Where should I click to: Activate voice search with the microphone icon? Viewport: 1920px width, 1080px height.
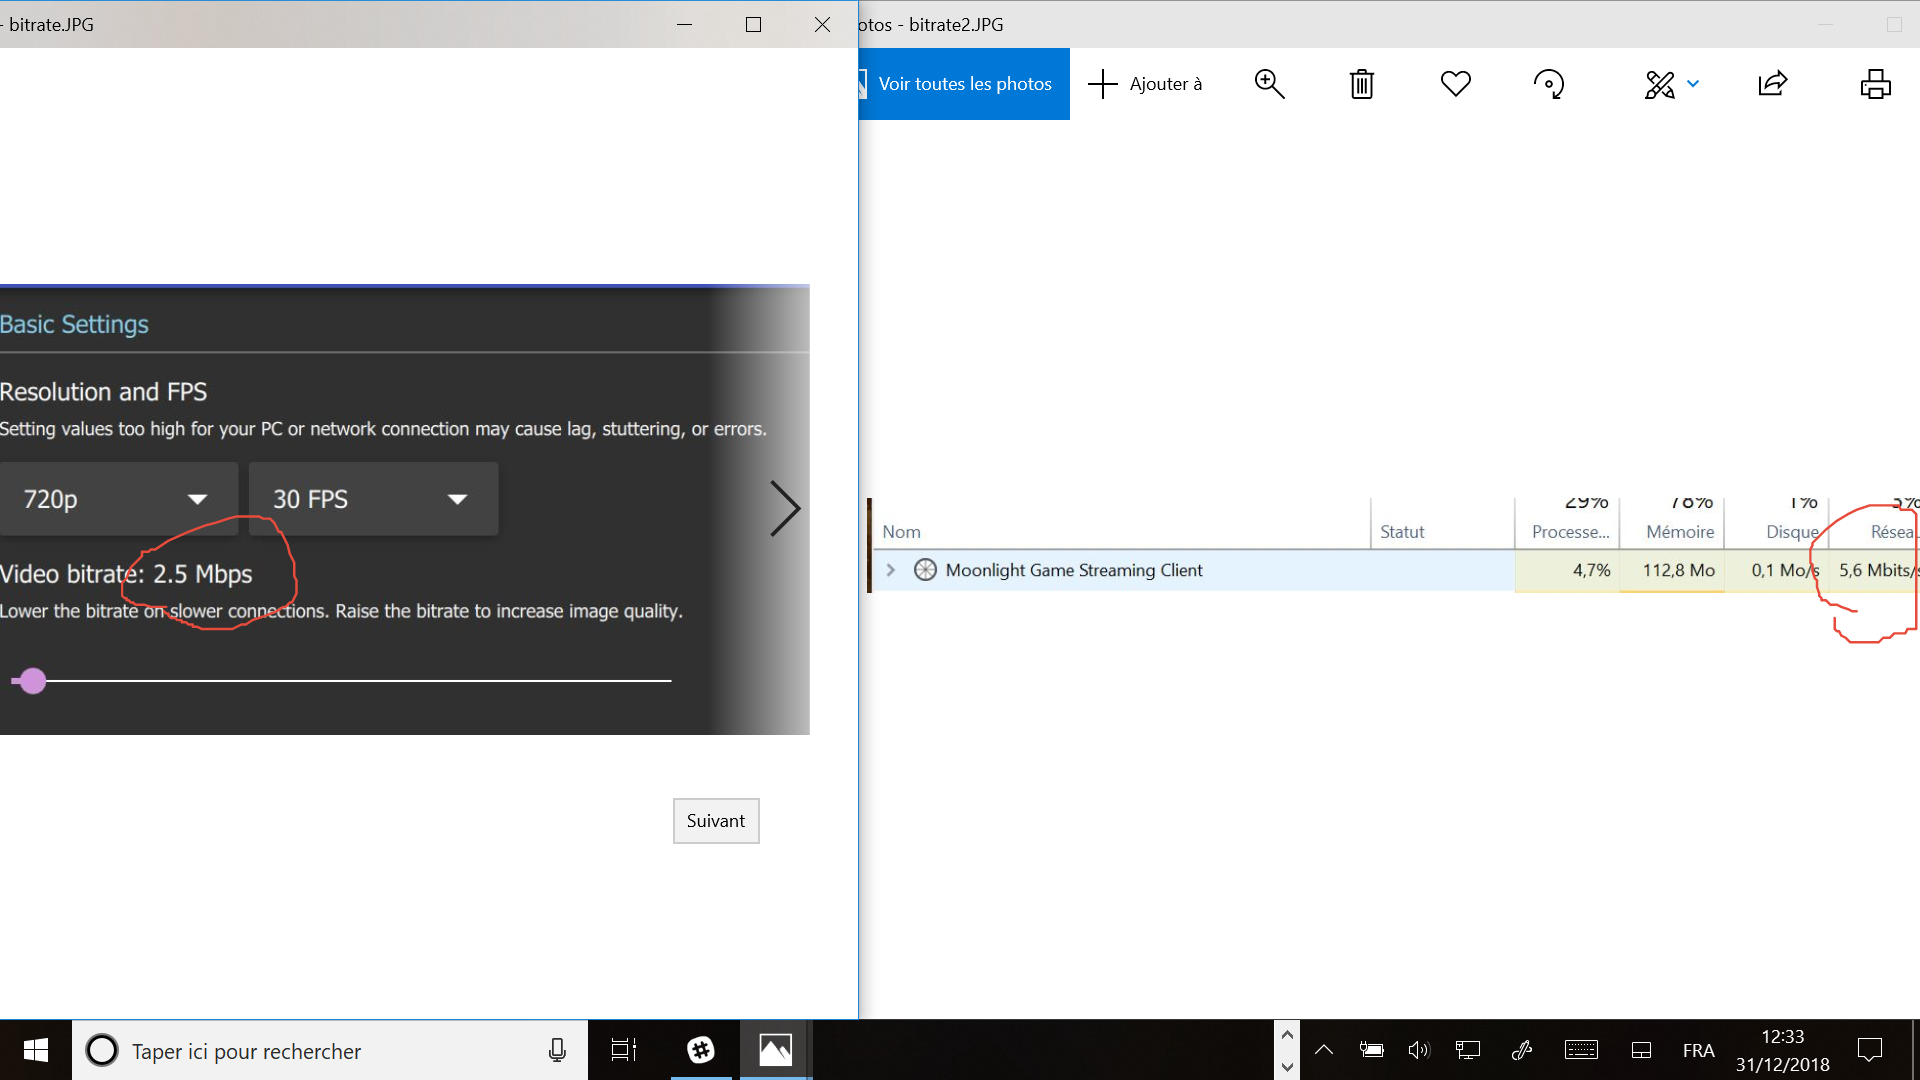[x=556, y=1050]
